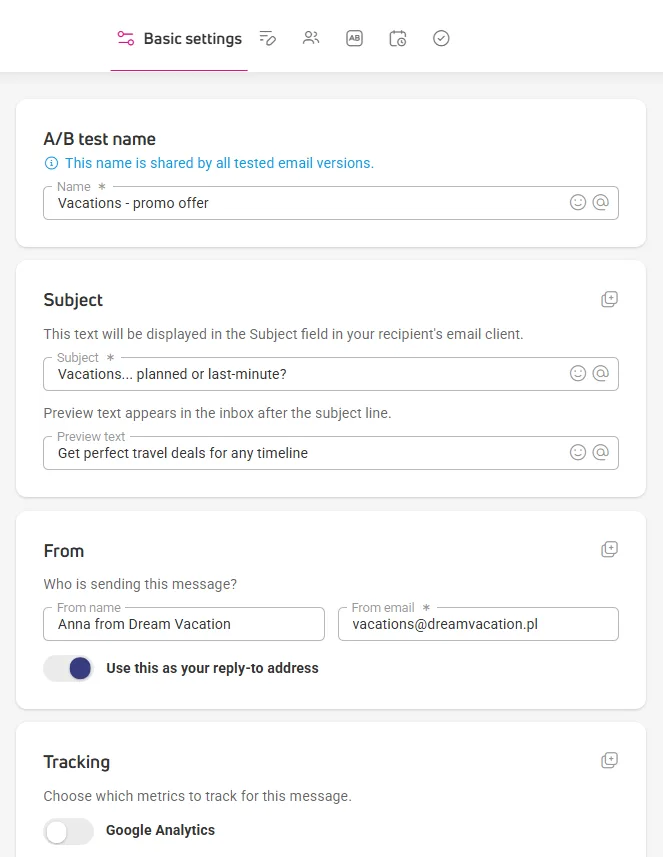Screen dimensions: 663x857
Task: Enable Google Analytics tracking
Action: 69,831
